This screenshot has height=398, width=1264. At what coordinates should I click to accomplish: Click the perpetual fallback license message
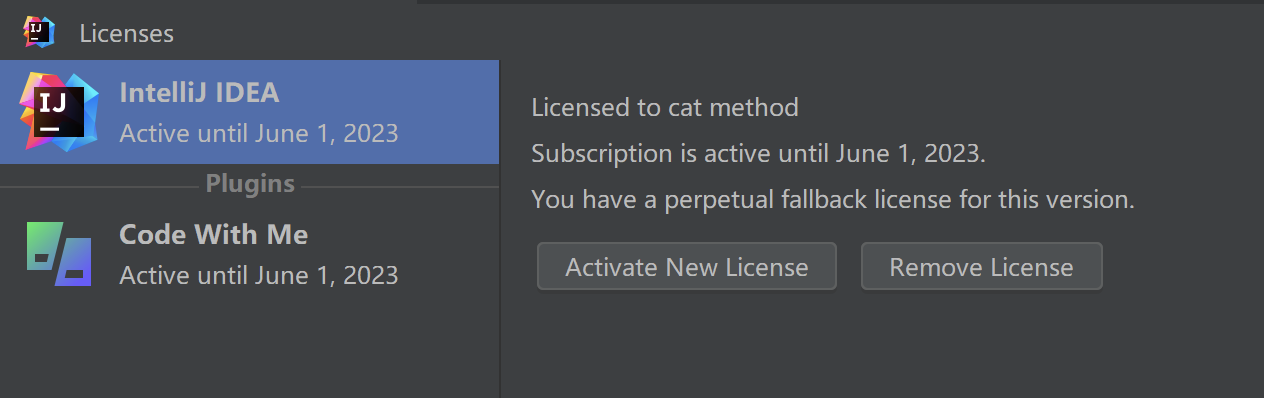(x=833, y=199)
